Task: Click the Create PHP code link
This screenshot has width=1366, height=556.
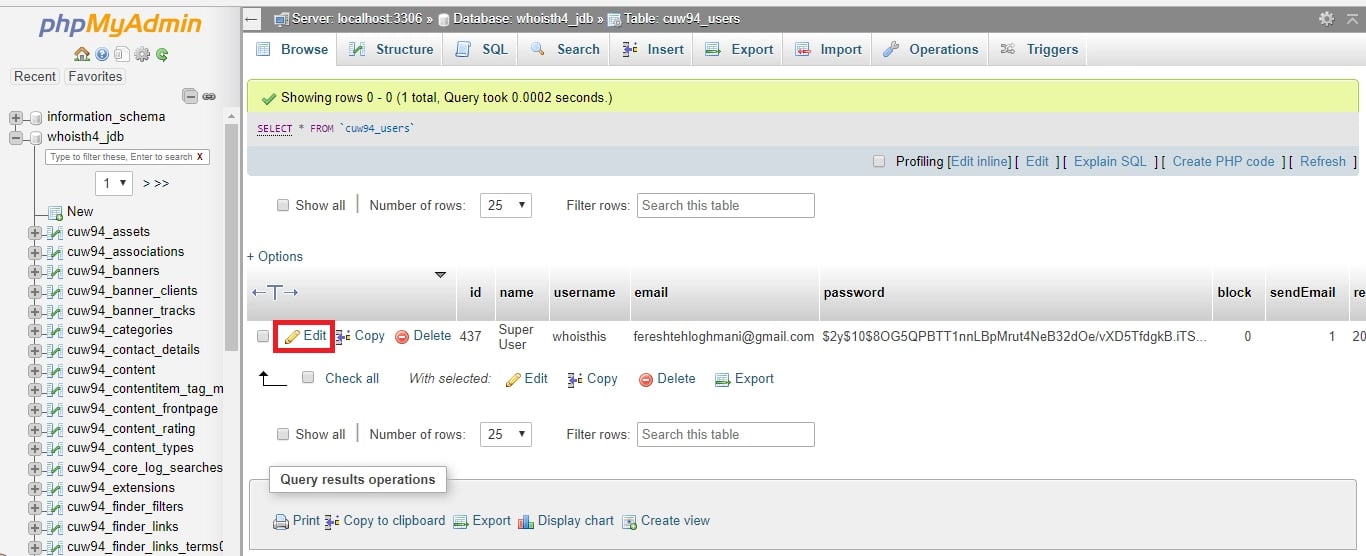Action: click(1223, 161)
